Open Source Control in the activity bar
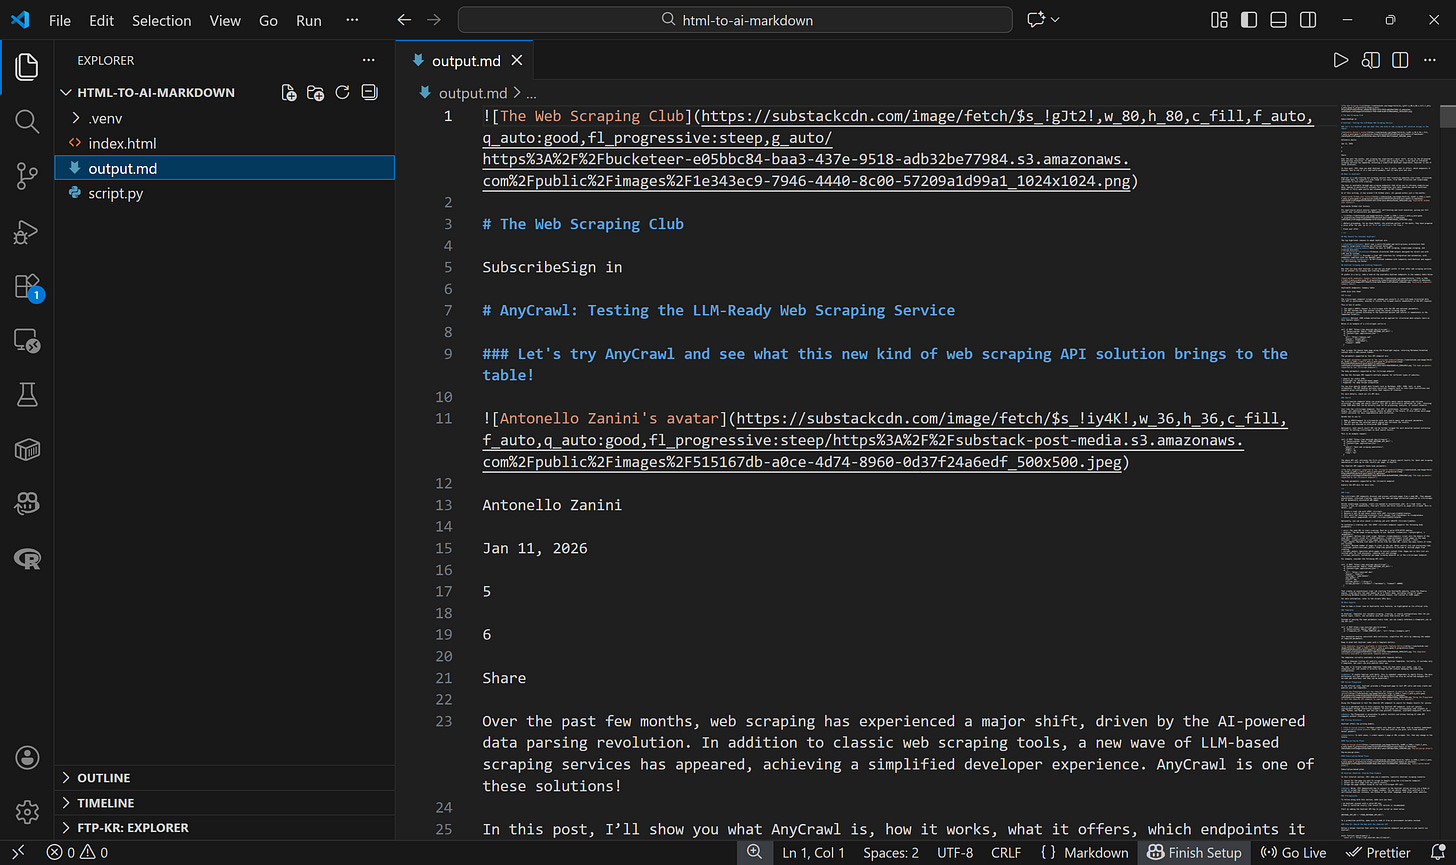Screen dimensions: 1456x865 coord(26,176)
